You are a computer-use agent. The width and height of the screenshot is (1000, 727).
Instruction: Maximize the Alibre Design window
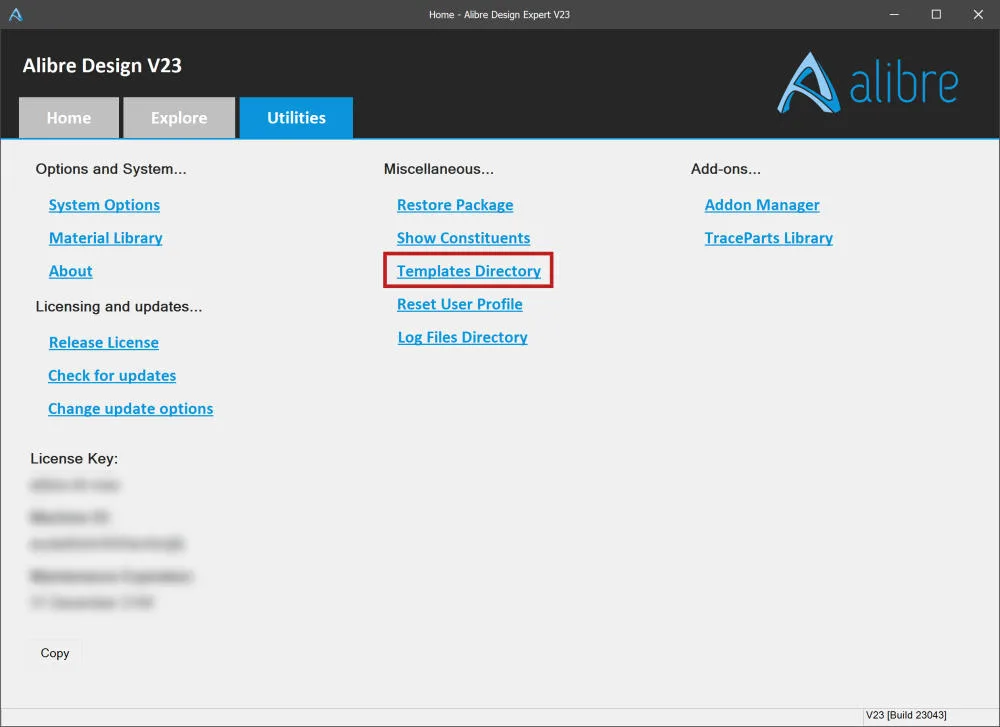(x=936, y=14)
